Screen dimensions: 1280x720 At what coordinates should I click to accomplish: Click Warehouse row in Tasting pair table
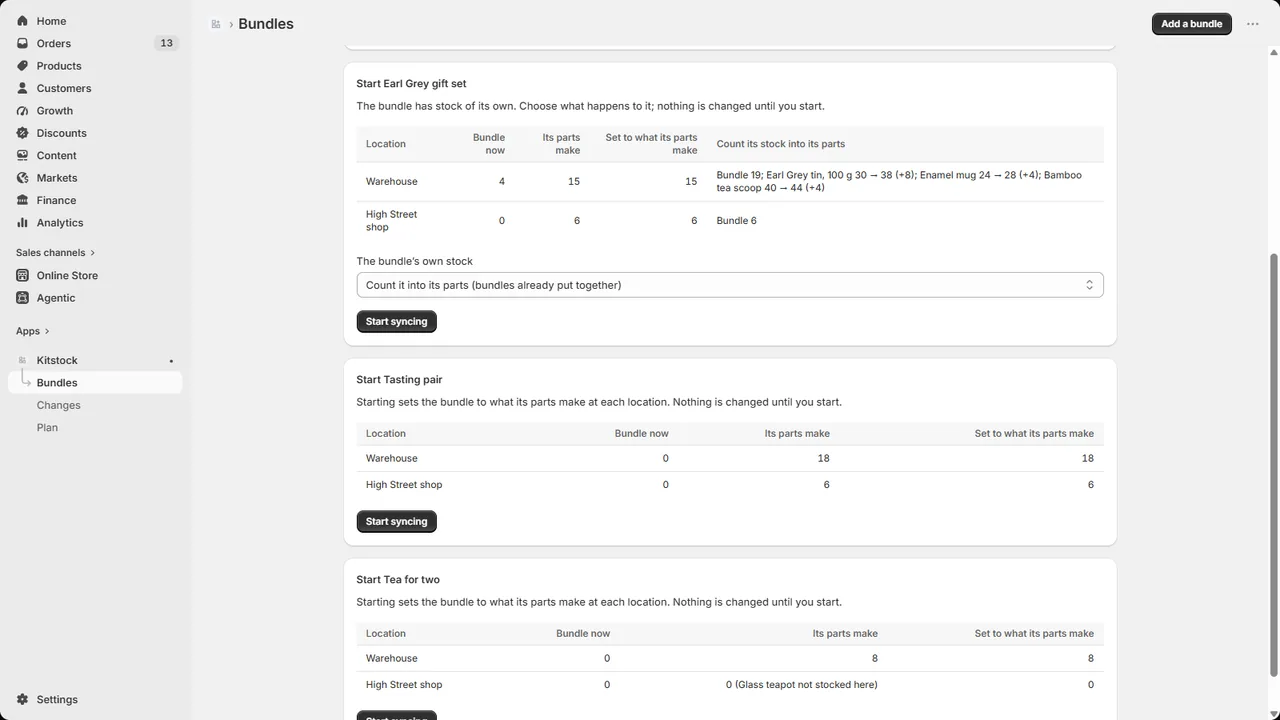tap(730, 458)
